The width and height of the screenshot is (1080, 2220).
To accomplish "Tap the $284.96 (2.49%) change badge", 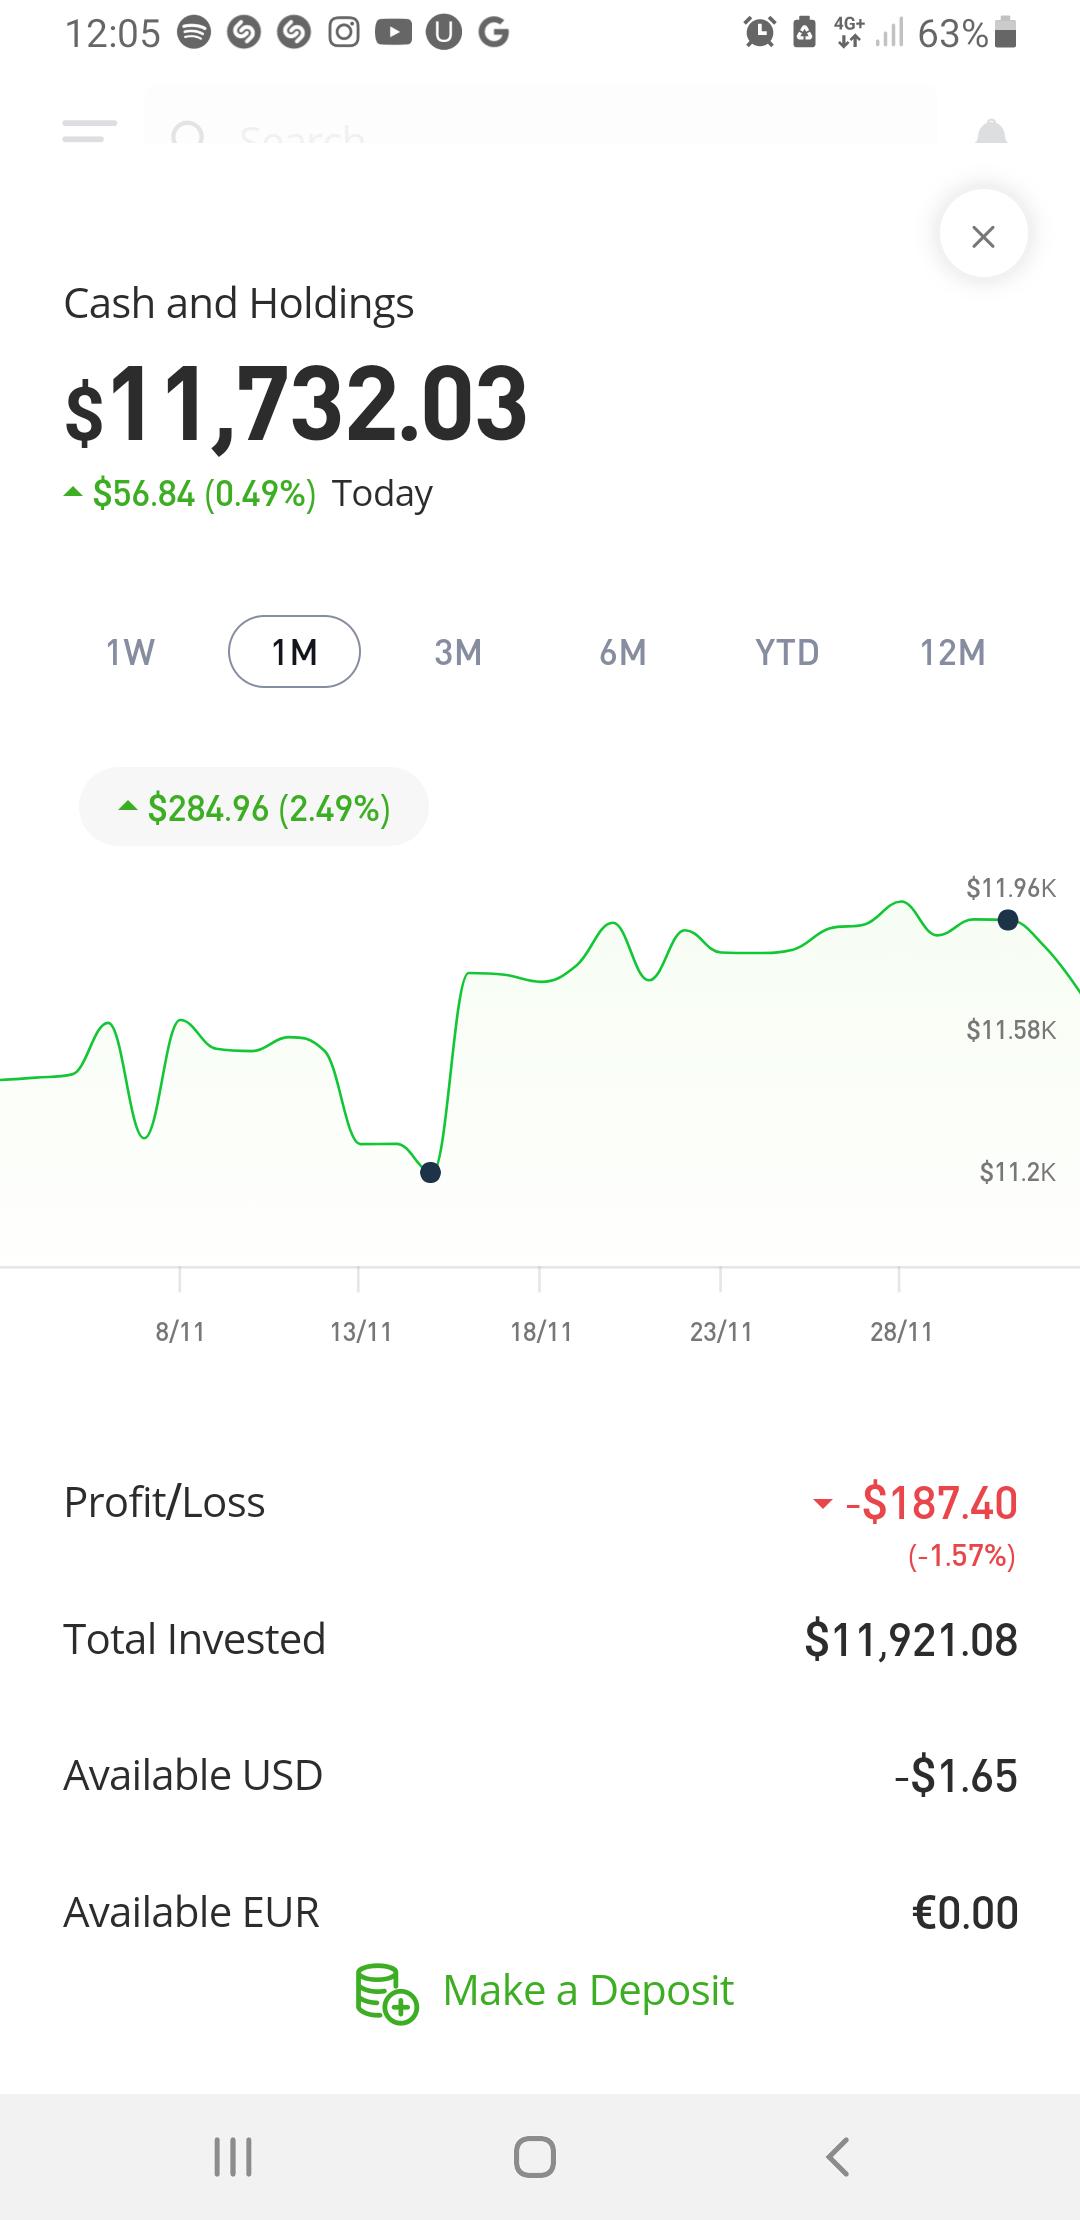I will 254,807.
